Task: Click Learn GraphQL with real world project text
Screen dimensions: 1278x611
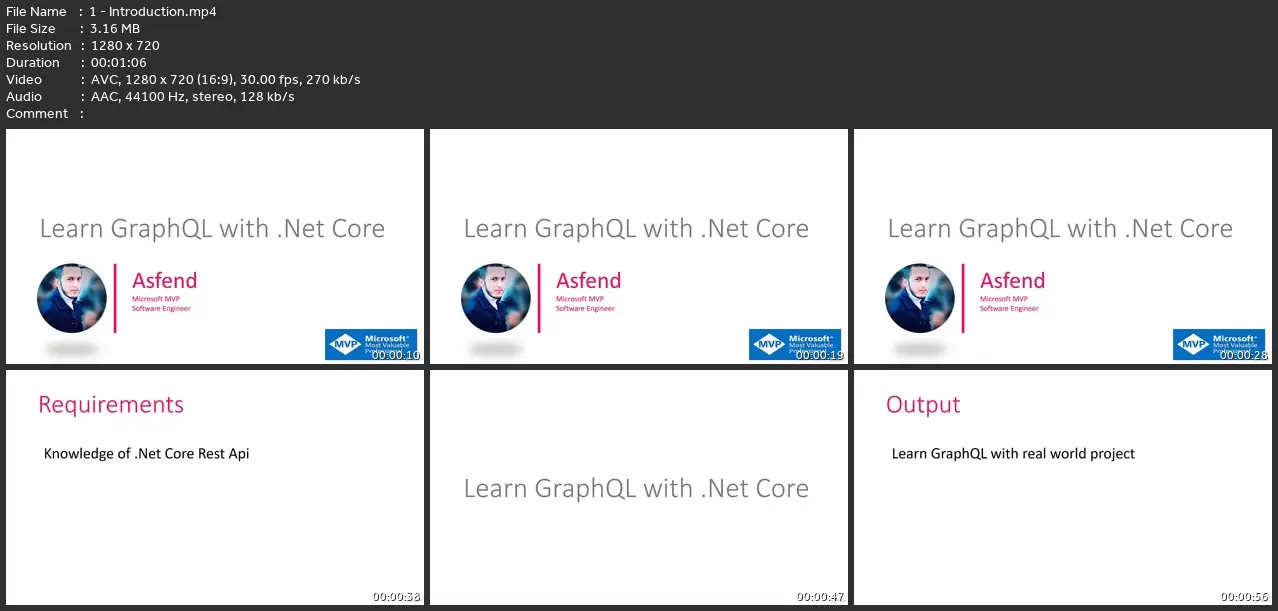Action: coord(1013,454)
